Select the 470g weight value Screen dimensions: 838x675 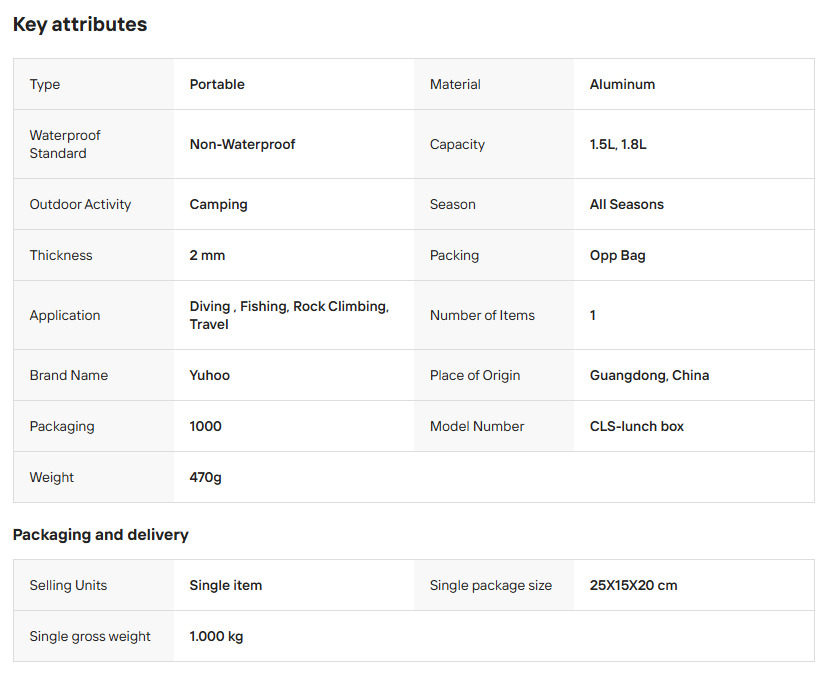[x=205, y=478]
